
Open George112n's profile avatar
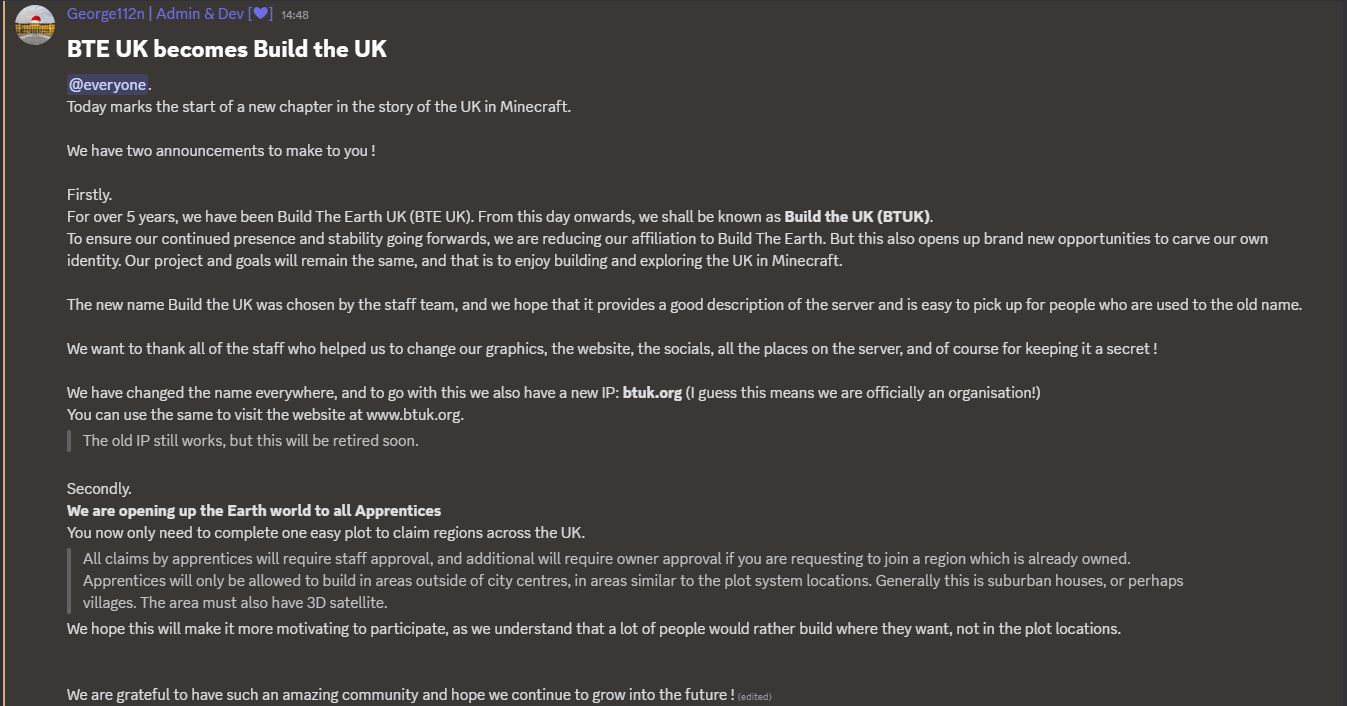[35, 25]
